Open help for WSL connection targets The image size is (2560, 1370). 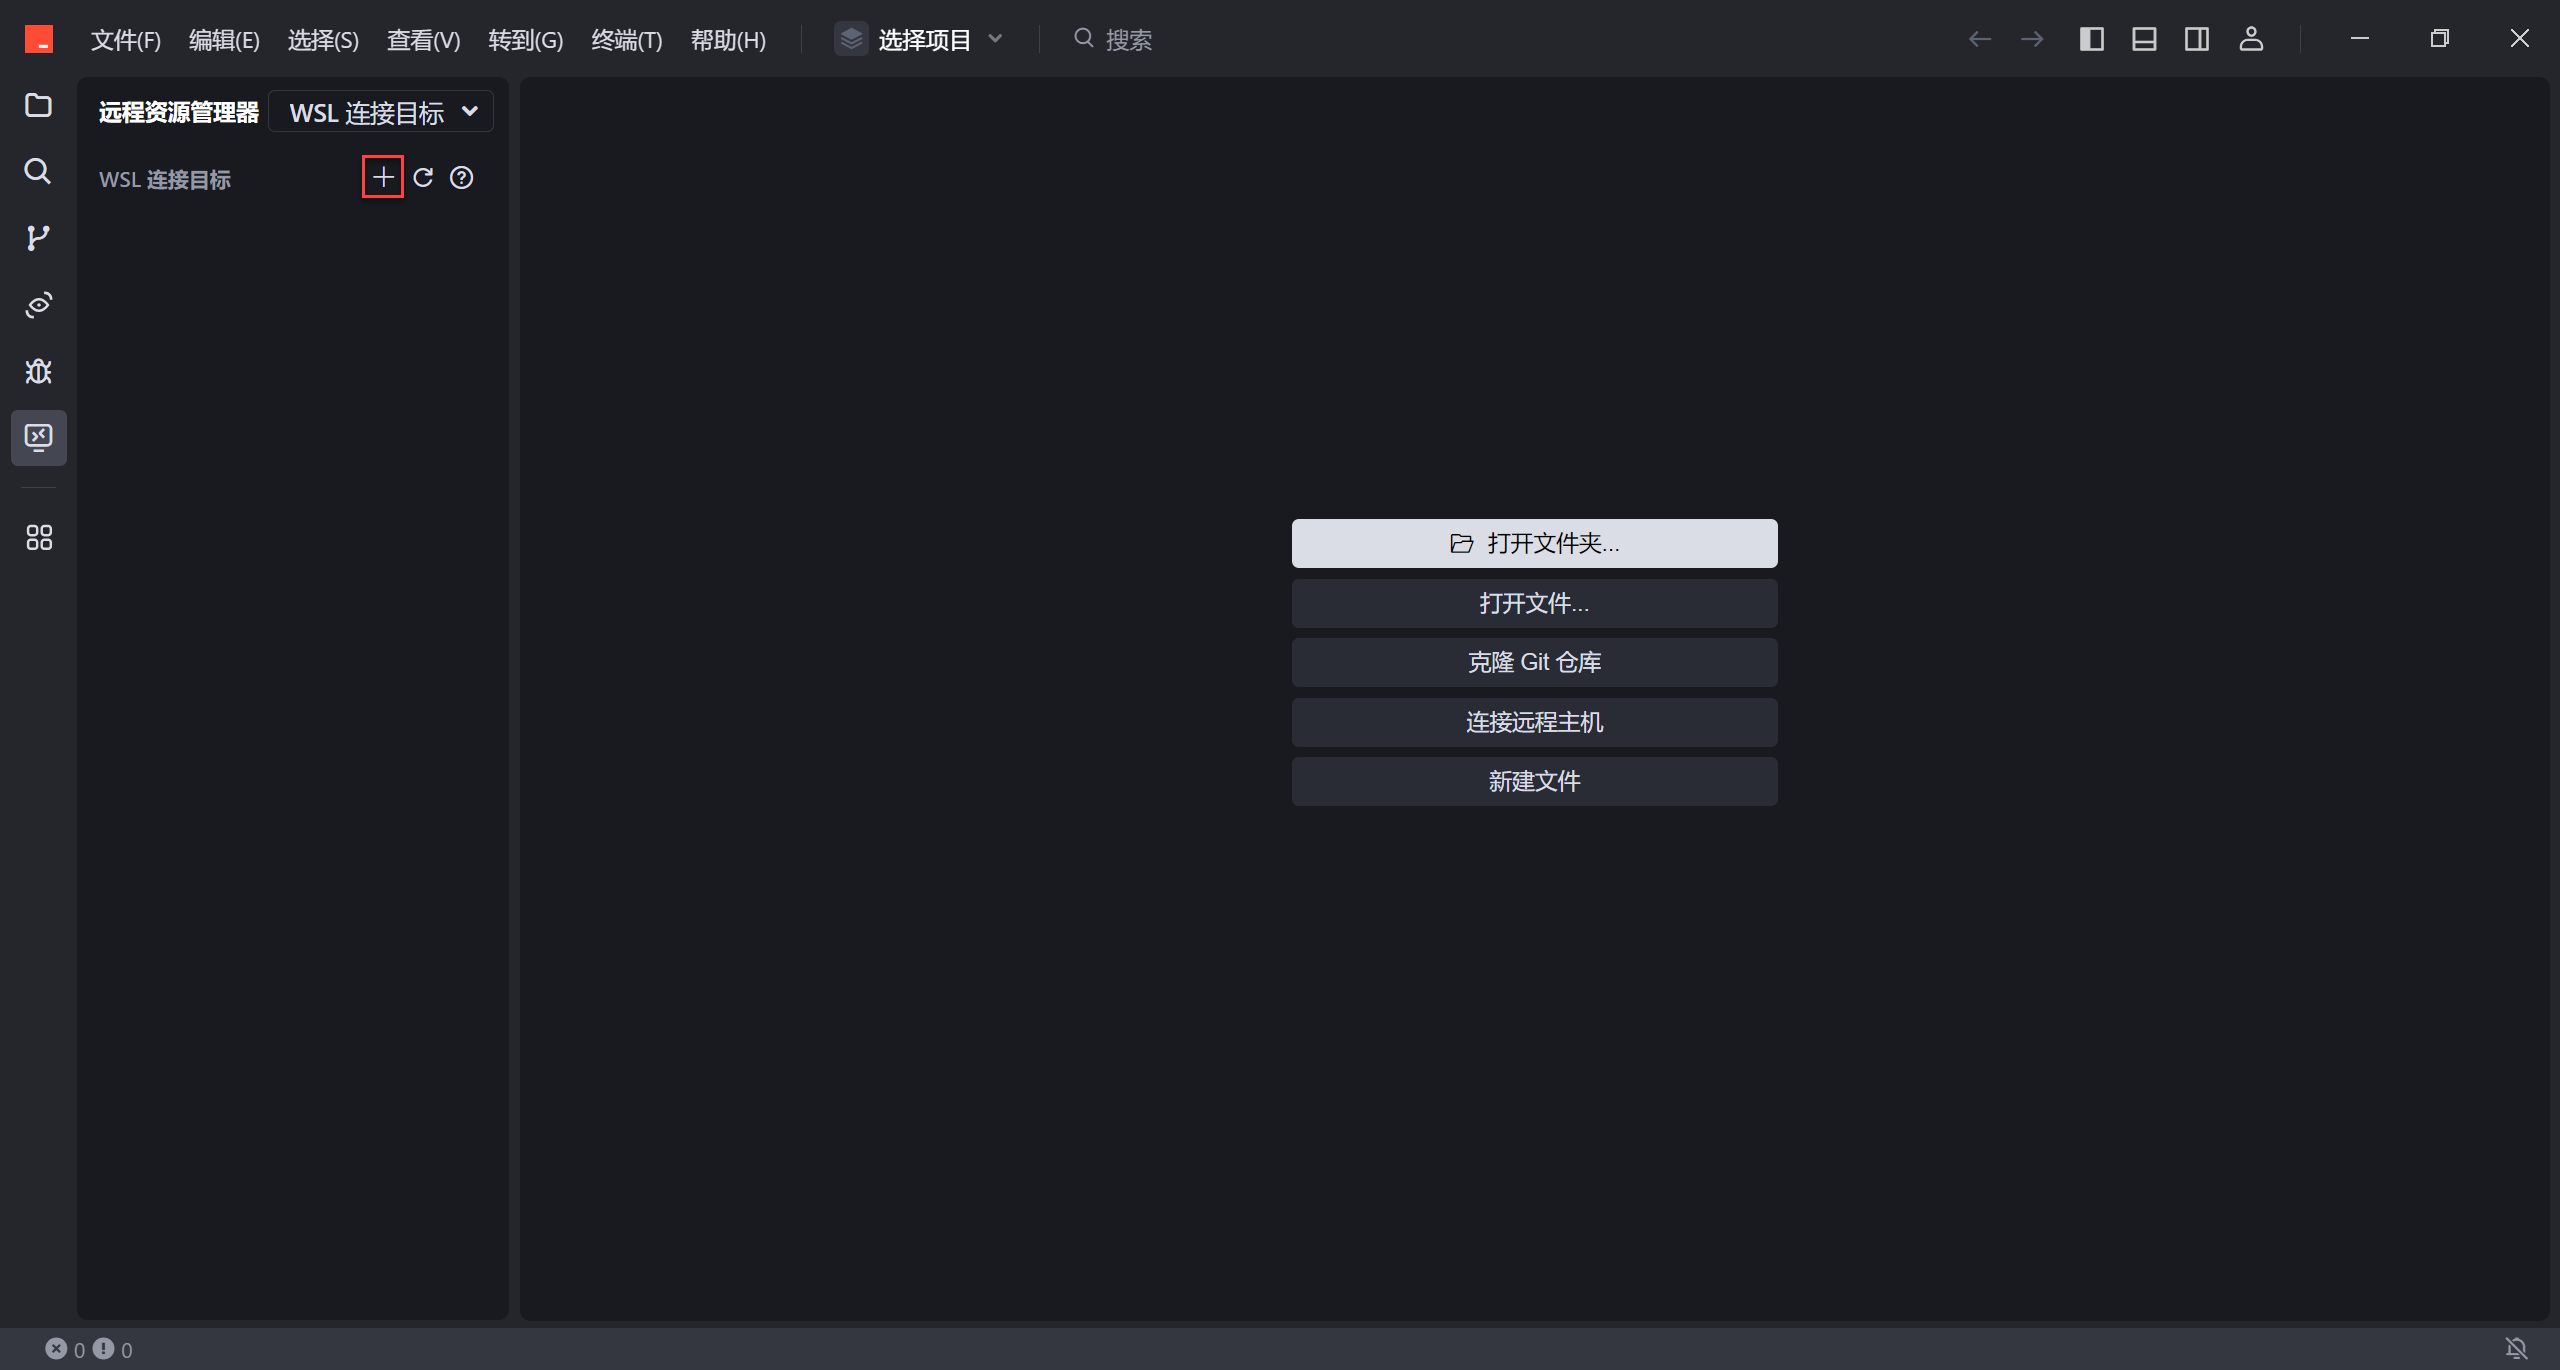(x=461, y=177)
